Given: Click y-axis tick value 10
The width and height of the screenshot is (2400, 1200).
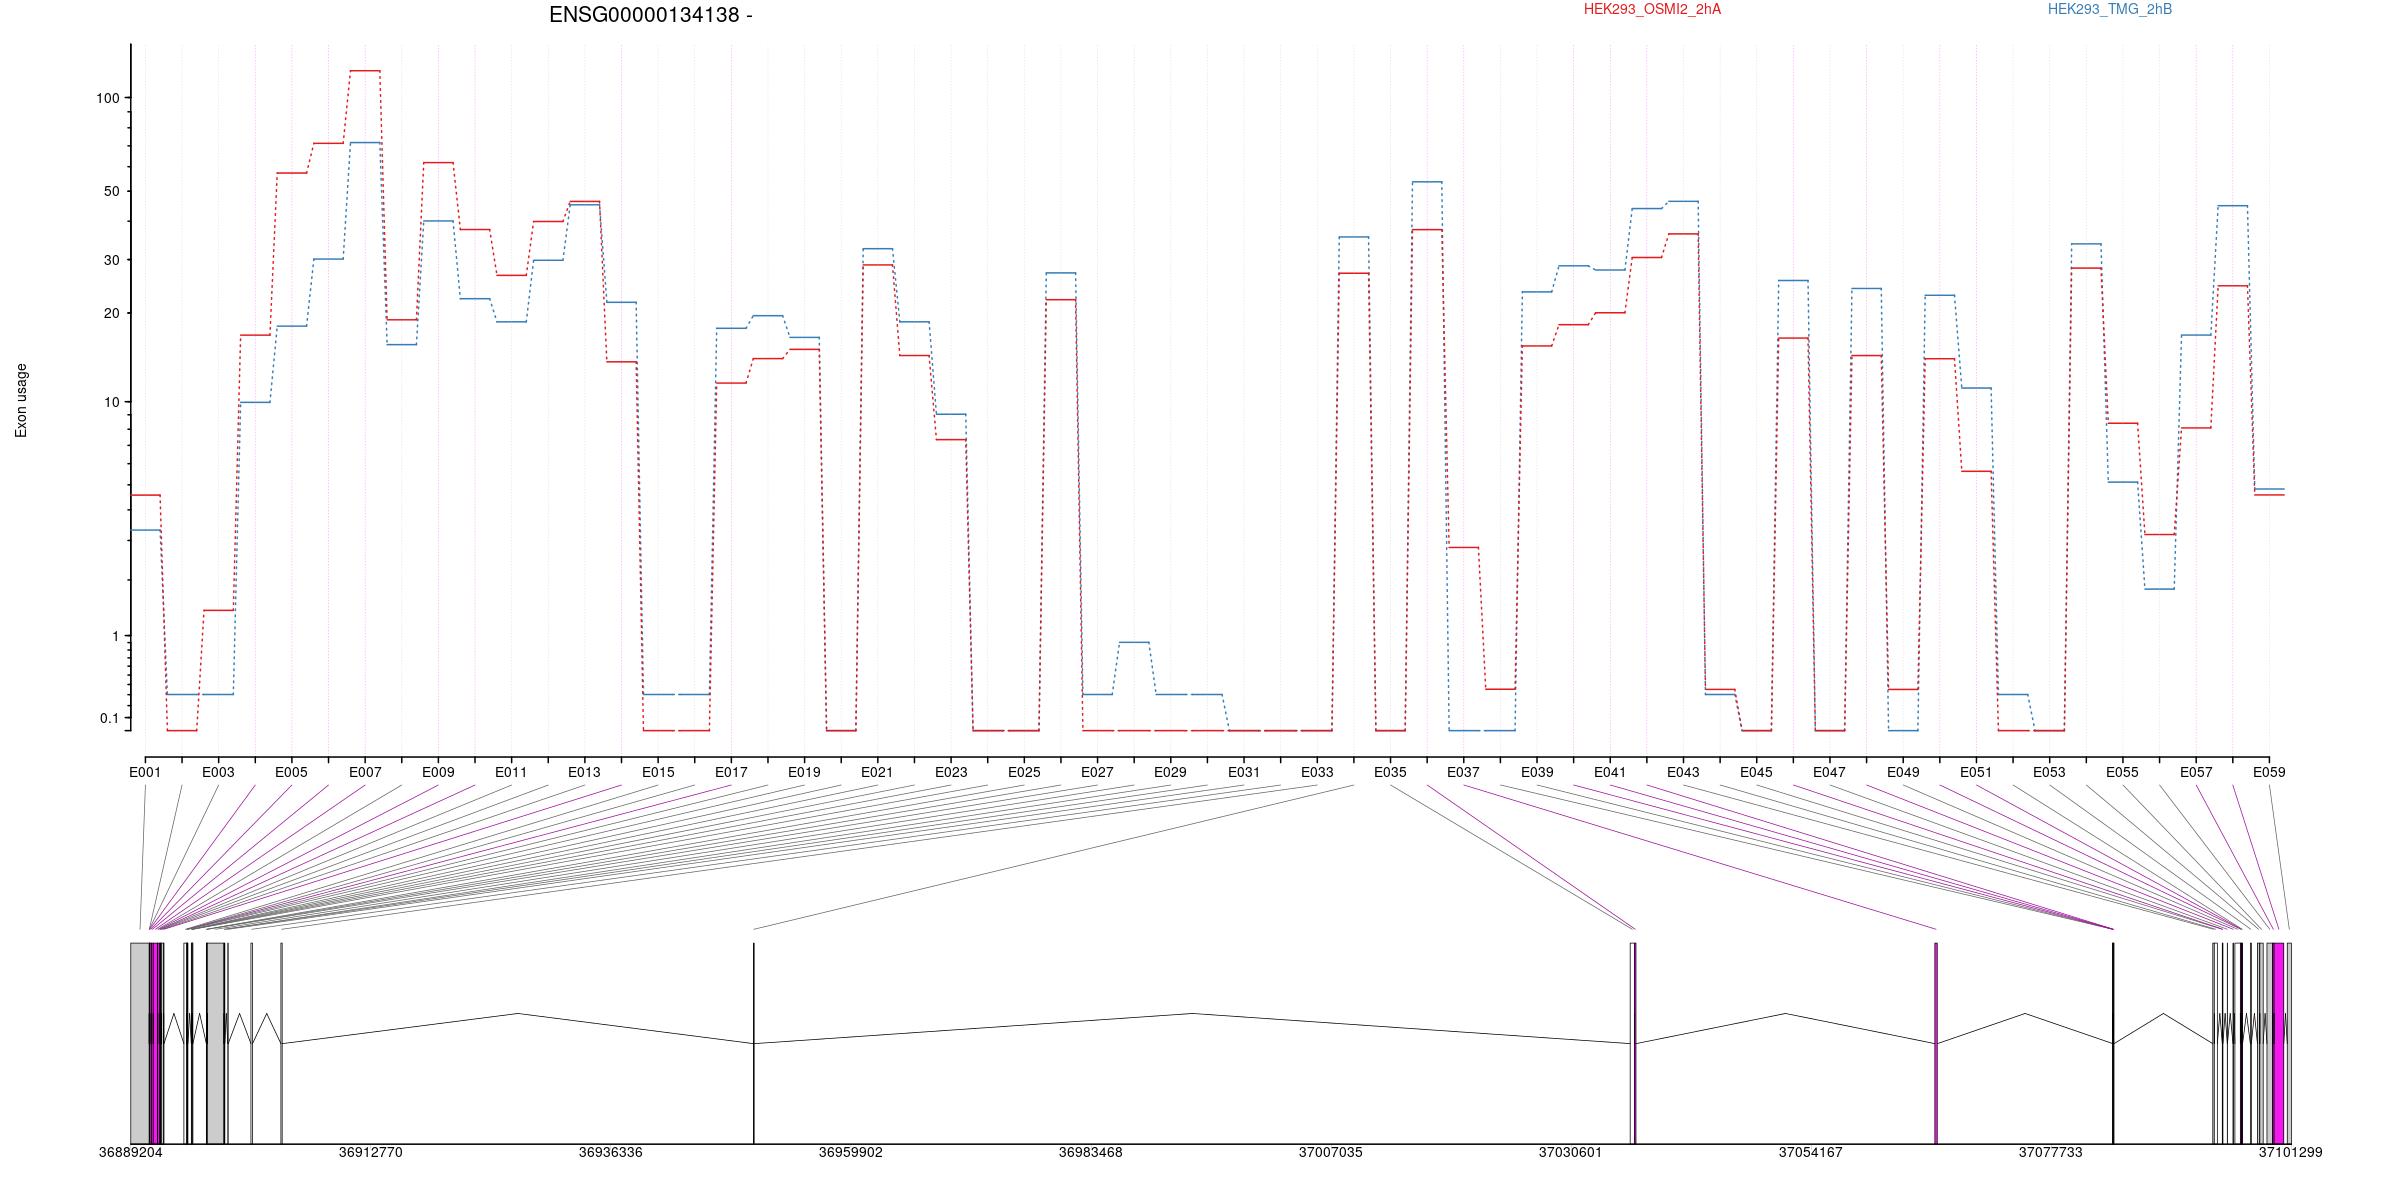Looking at the screenshot, I should [111, 402].
